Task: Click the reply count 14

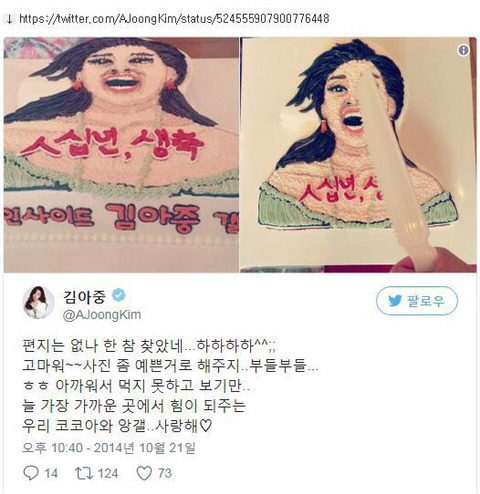Action: point(51,473)
